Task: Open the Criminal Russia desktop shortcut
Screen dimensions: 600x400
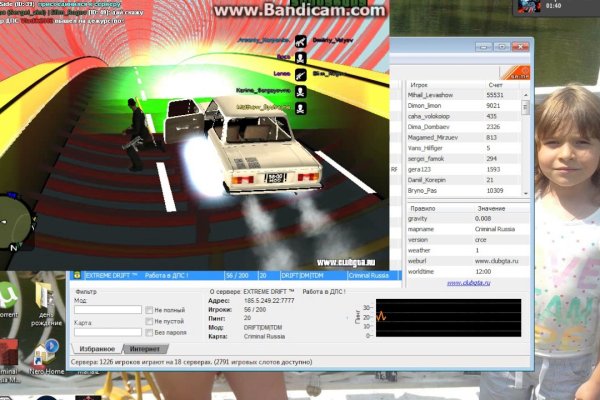Action: coord(8,361)
